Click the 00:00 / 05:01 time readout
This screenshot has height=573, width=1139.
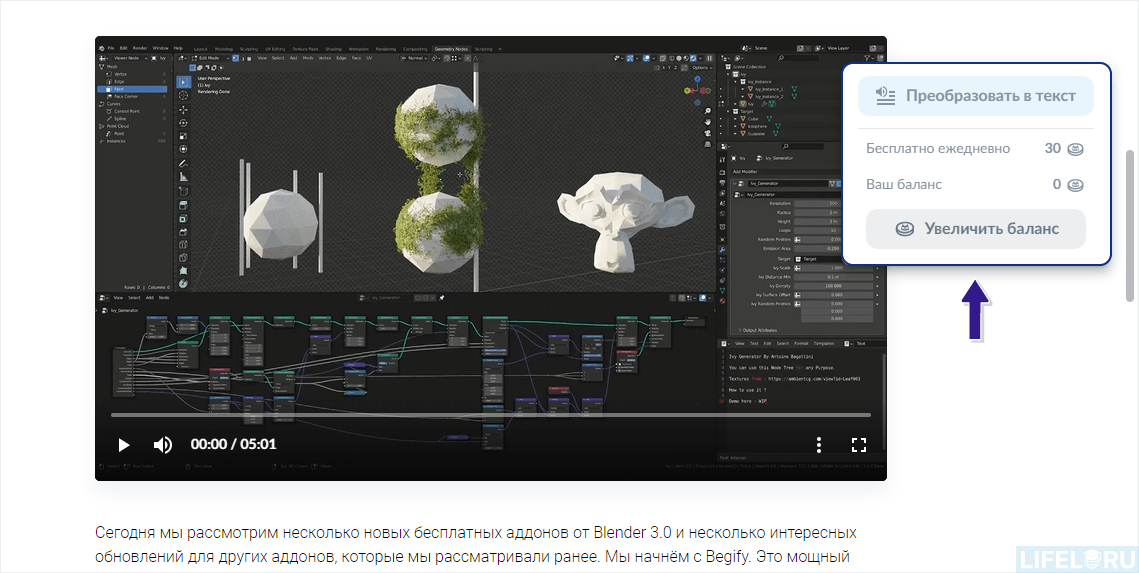coord(233,444)
